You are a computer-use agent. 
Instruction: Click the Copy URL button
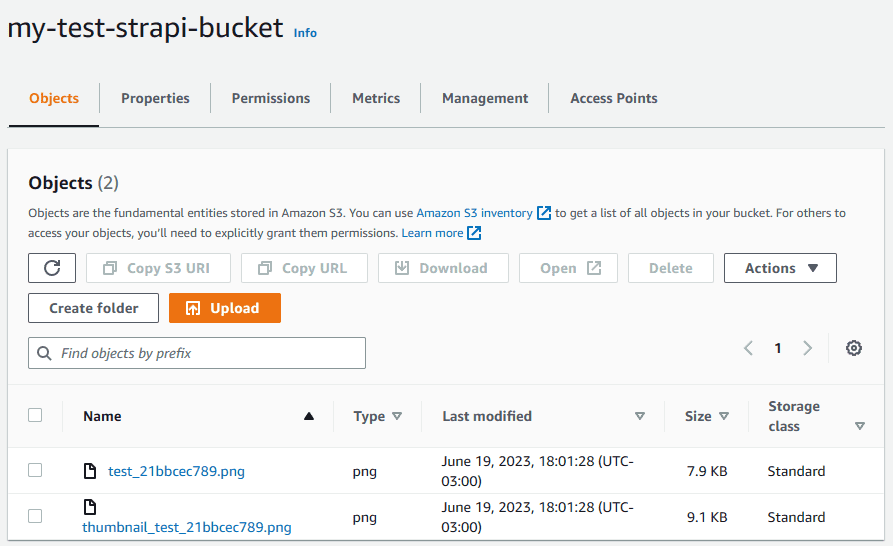(304, 268)
